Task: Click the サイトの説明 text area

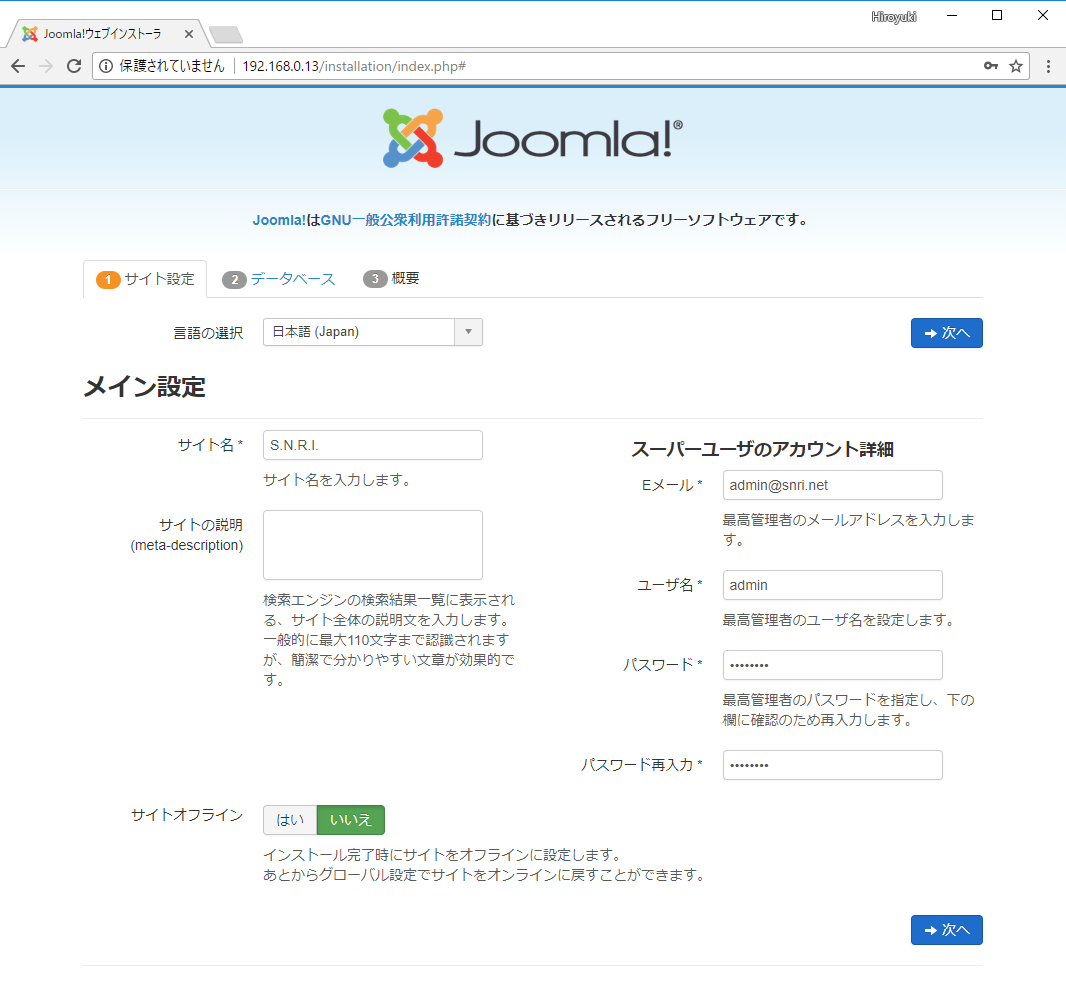Action: pyautogui.click(x=373, y=545)
